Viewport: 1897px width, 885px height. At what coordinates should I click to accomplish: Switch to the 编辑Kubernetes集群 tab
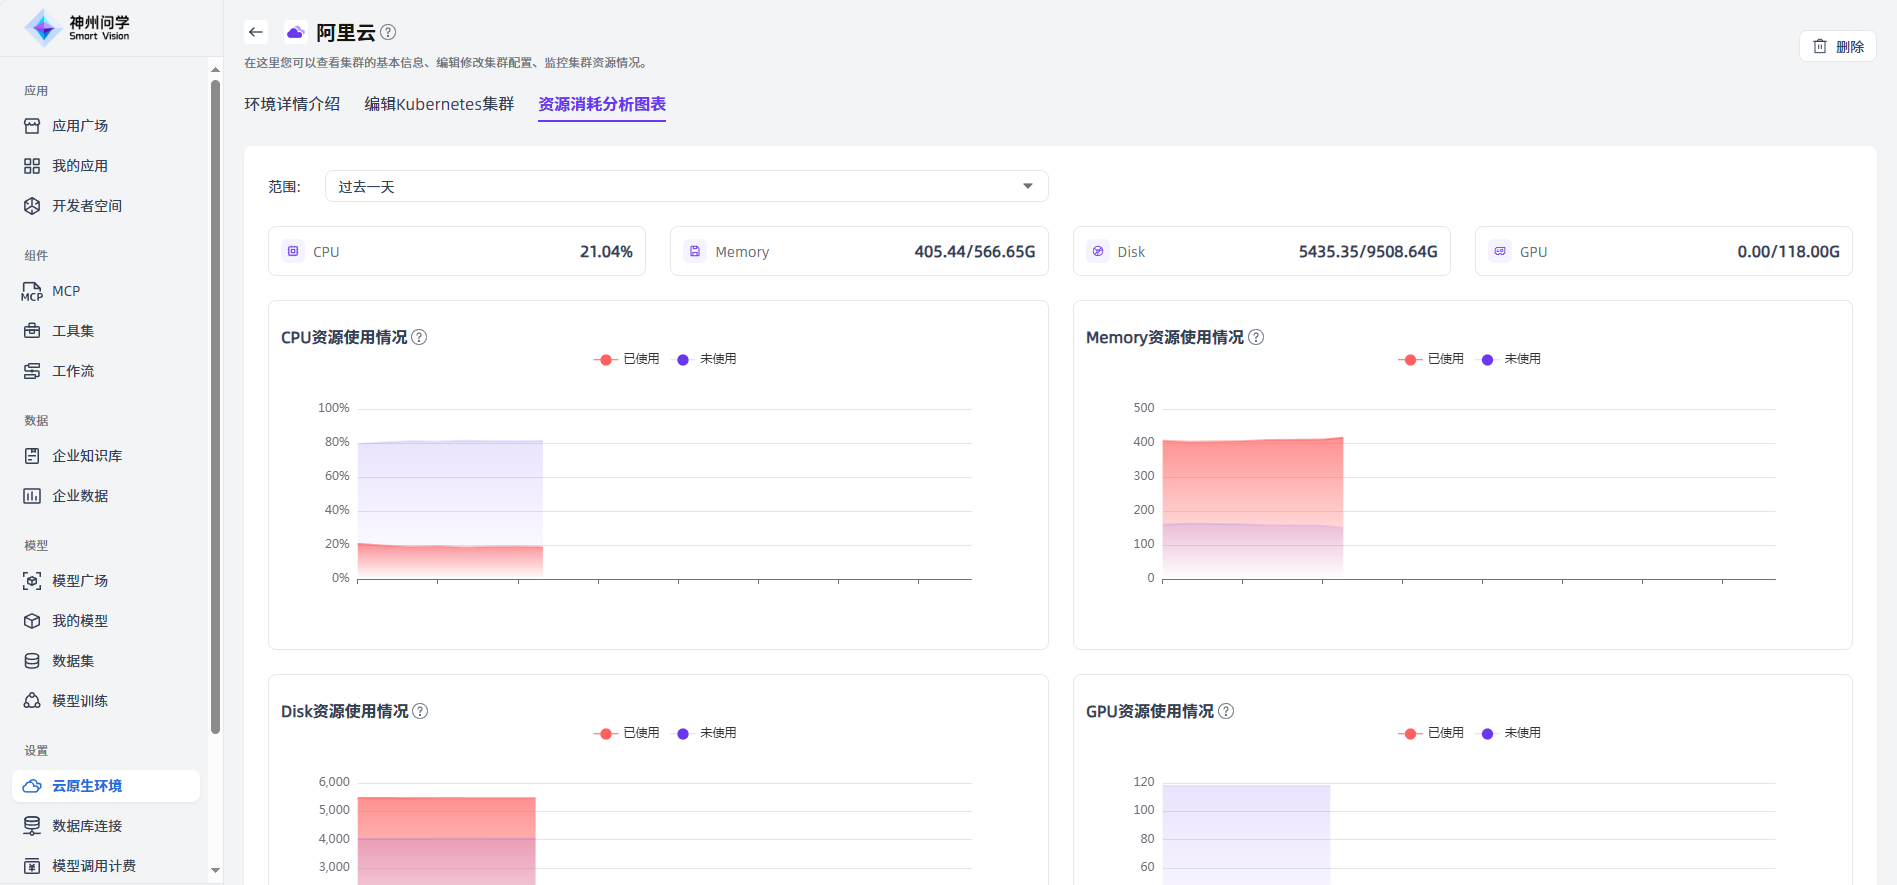[x=439, y=104]
